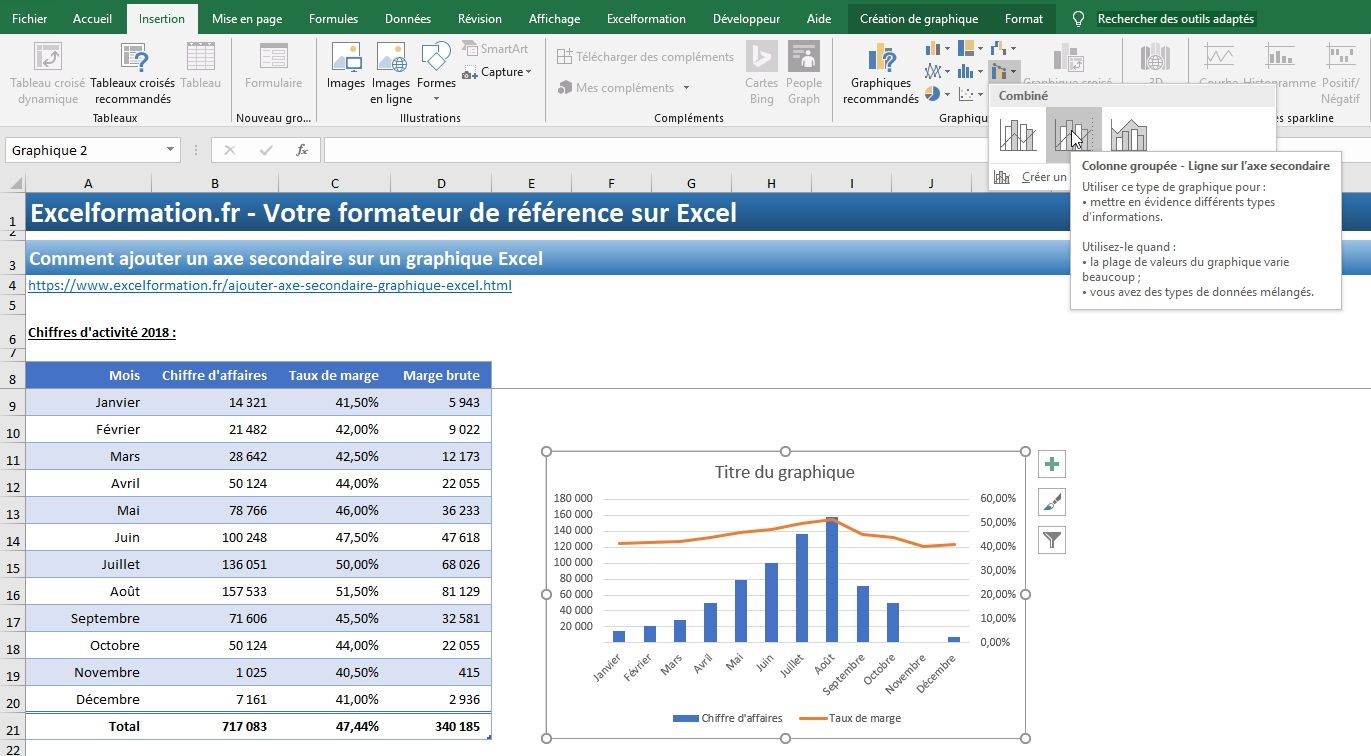Select the Total Marge brute cell 340 185
The image size is (1371, 756).
[x=441, y=726]
